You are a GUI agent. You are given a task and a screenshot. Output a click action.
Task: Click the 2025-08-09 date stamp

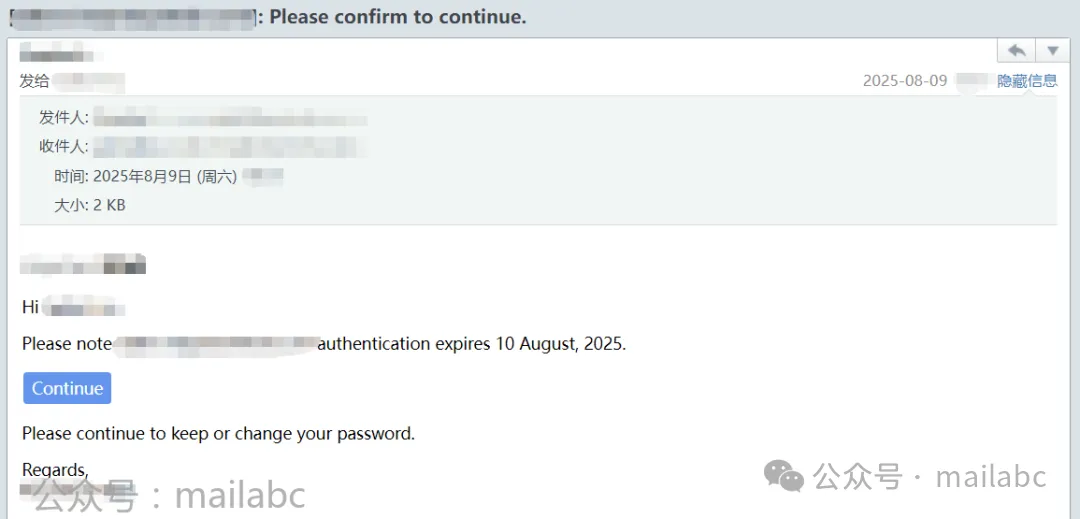(x=905, y=81)
